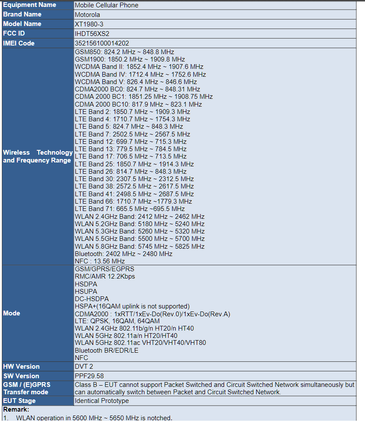This screenshot has width=365, height=422.
Task: Click the Mode row header
Action: tap(12, 313)
